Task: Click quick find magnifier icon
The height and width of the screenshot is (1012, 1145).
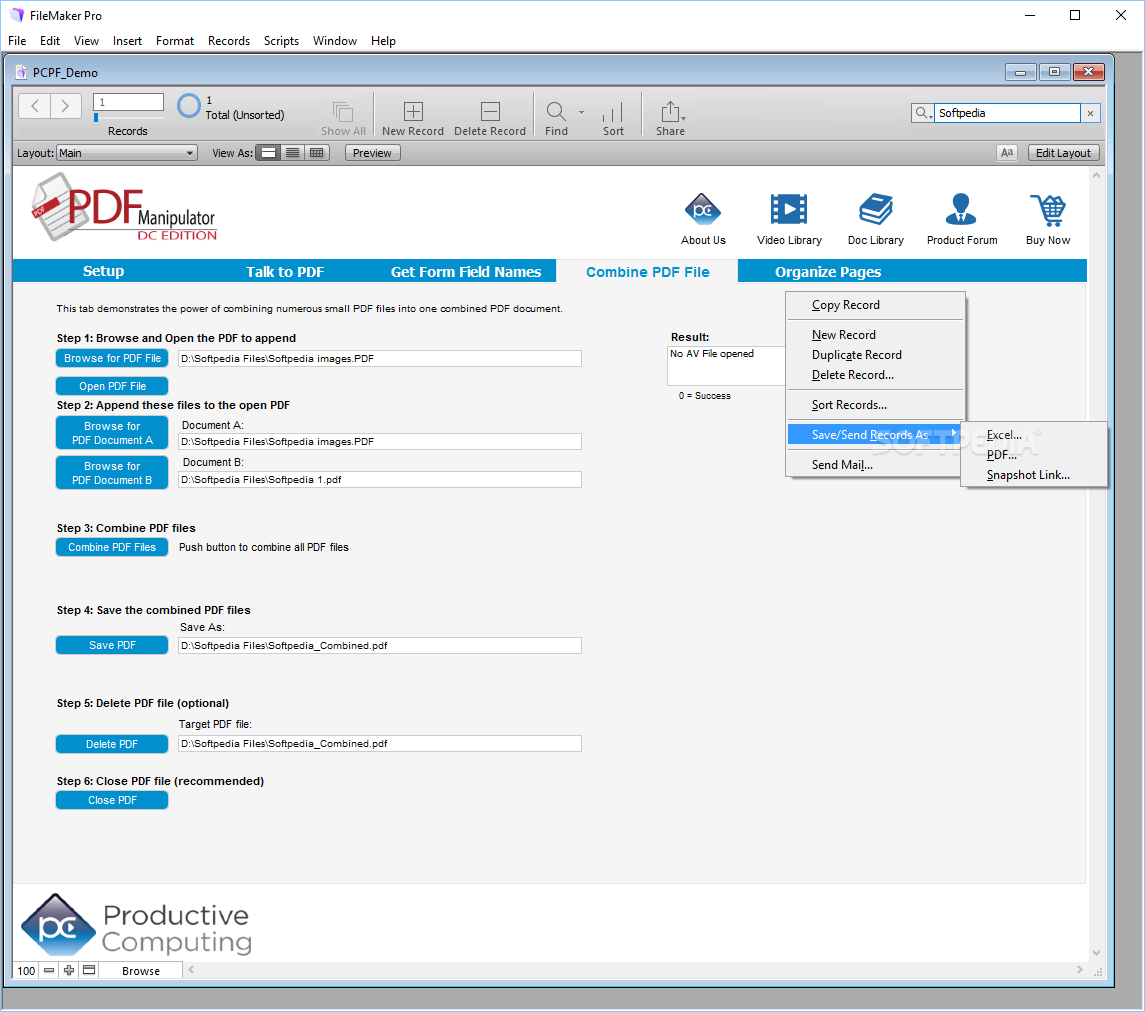Action: point(922,113)
